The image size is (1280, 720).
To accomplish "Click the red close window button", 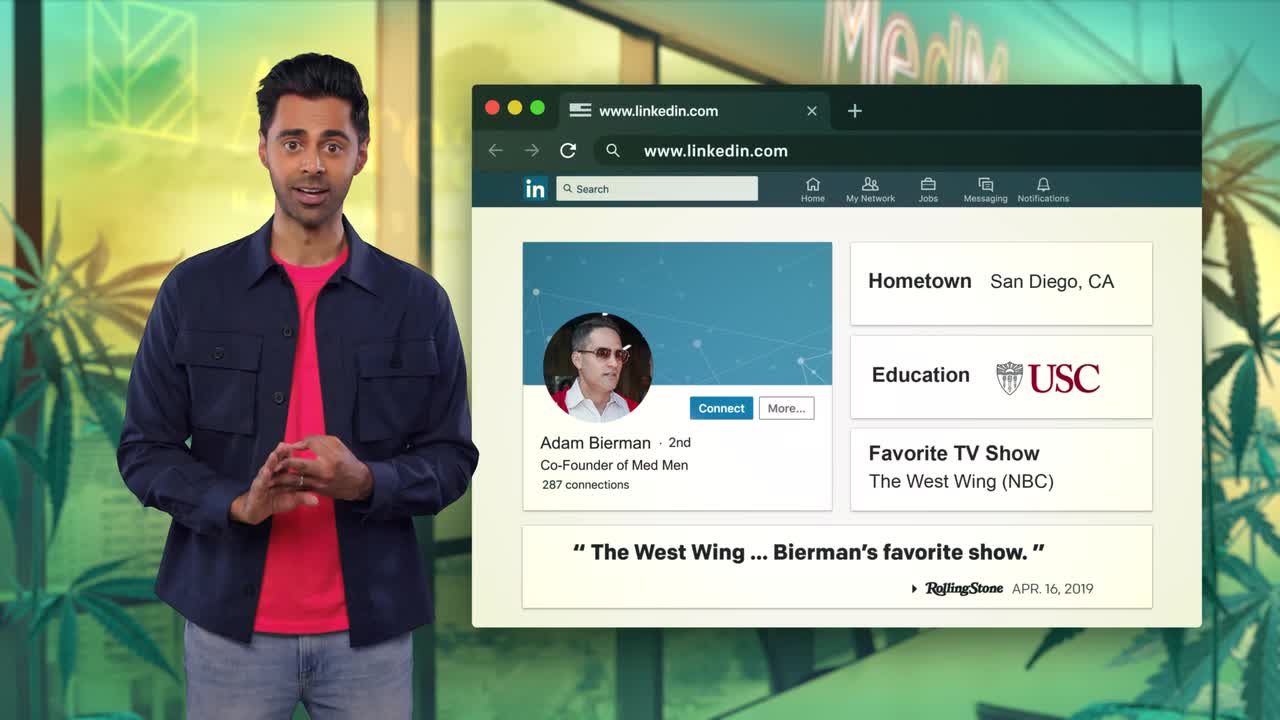I will coord(492,108).
